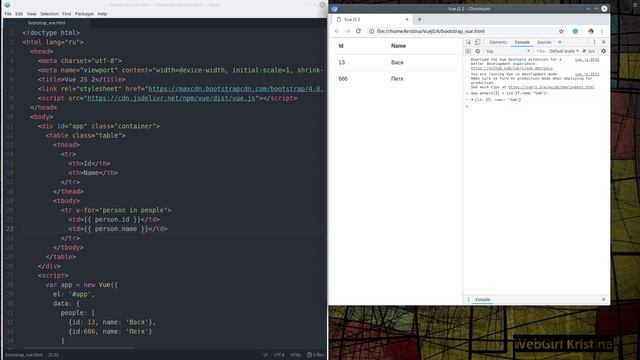Bookmark this page with the star icon
This screenshot has height=360, width=640.
coord(561,31)
